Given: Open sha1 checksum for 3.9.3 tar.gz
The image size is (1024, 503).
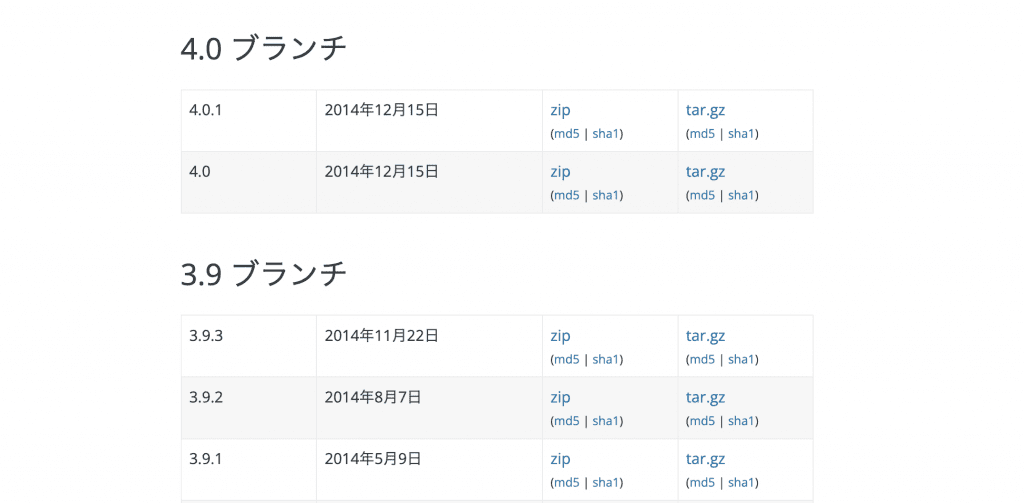Looking at the screenshot, I should [x=741, y=360].
